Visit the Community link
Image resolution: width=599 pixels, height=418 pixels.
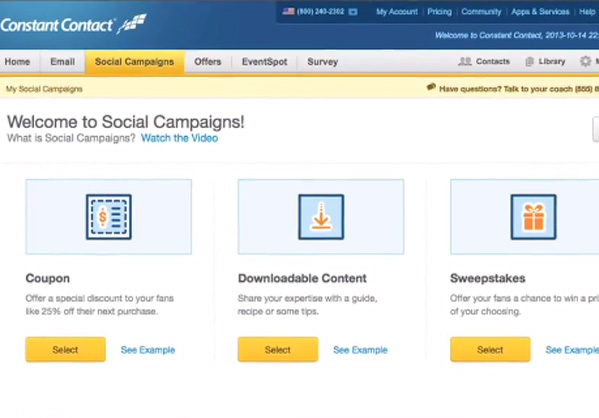click(x=481, y=12)
